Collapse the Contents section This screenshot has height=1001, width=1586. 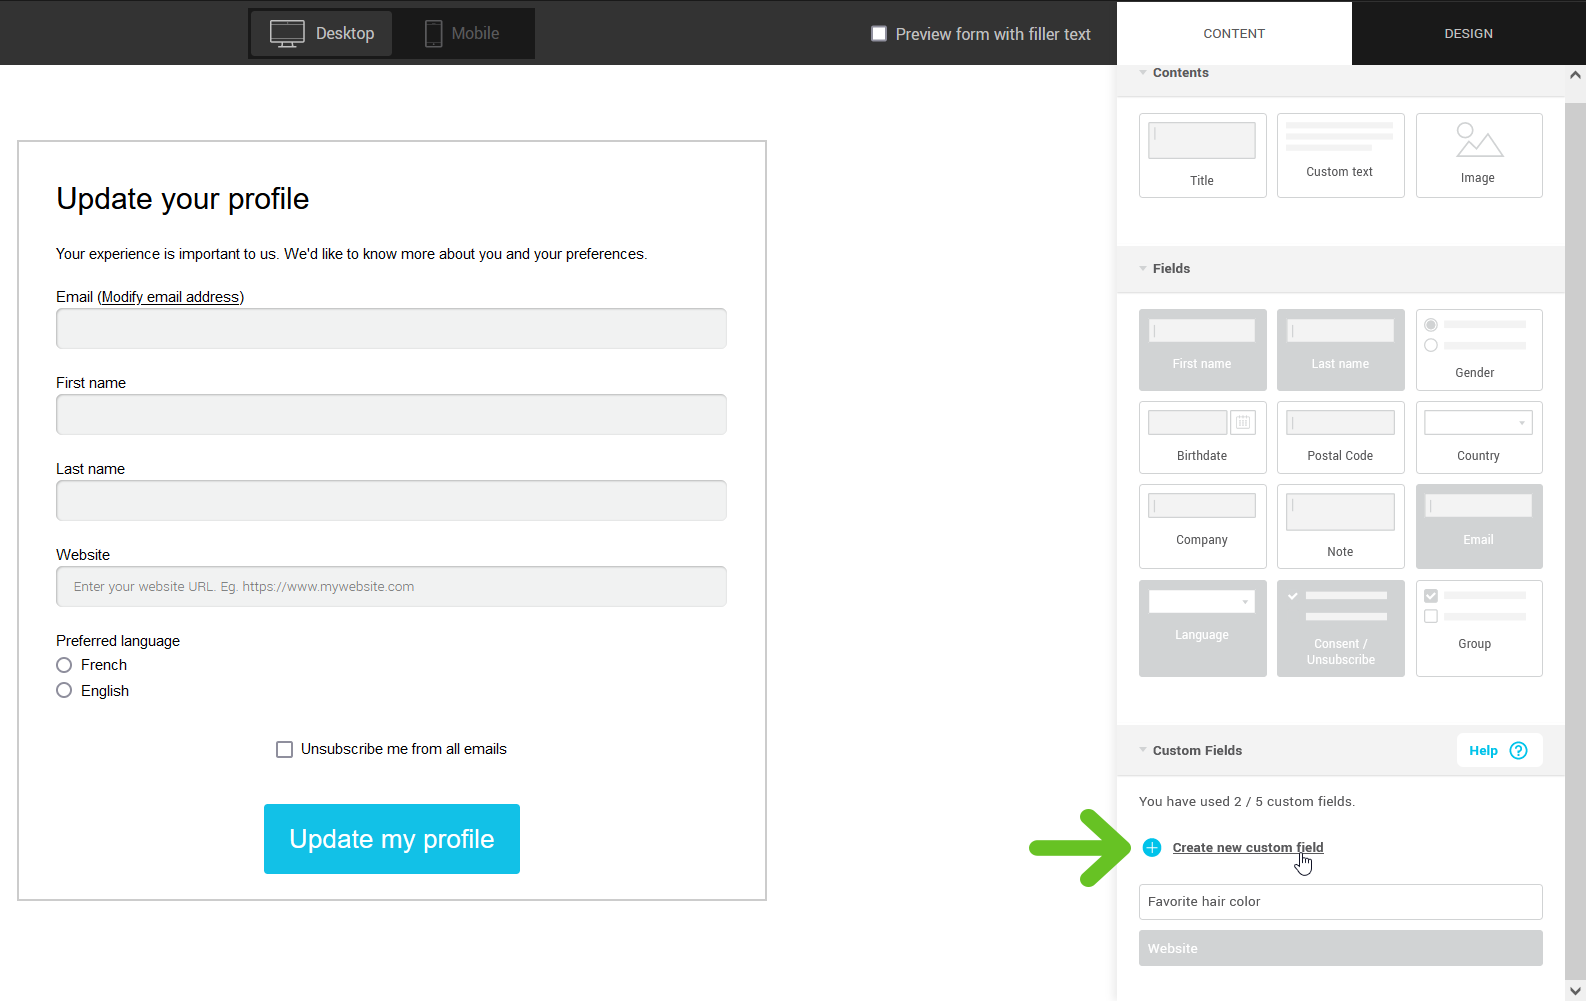click(x=1143, y=72)
